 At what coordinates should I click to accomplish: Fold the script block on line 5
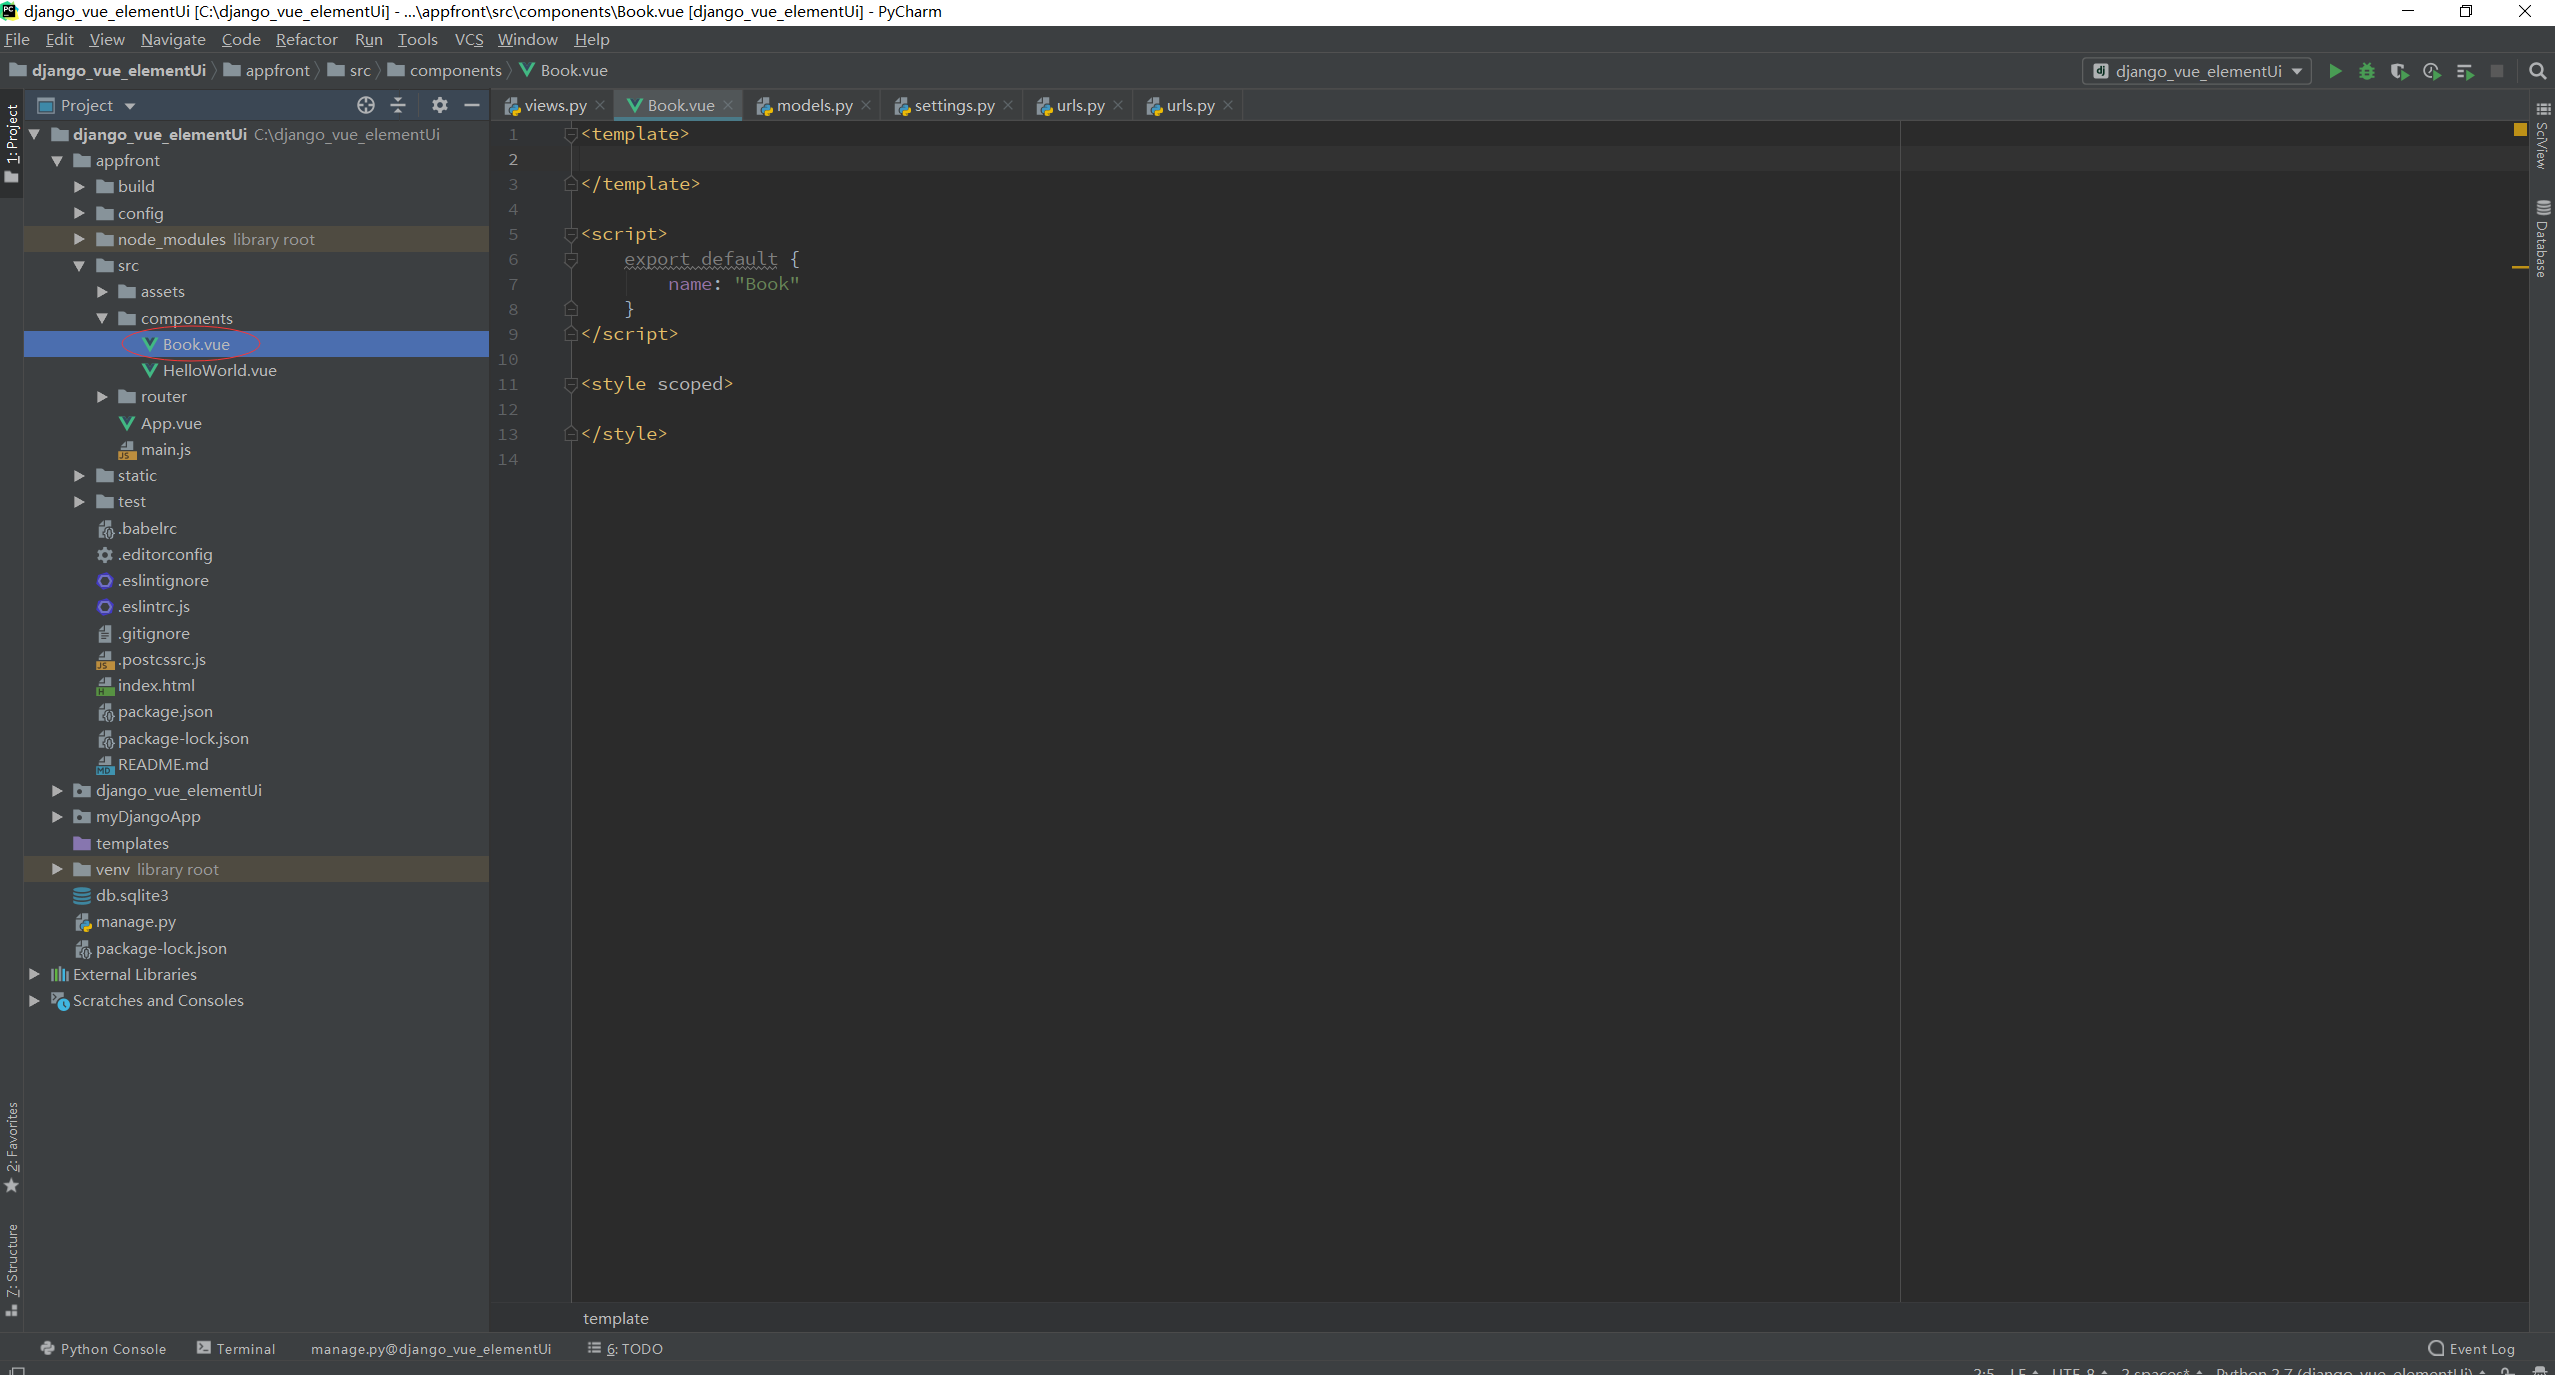pyautogui.click(x=571, y=234)
